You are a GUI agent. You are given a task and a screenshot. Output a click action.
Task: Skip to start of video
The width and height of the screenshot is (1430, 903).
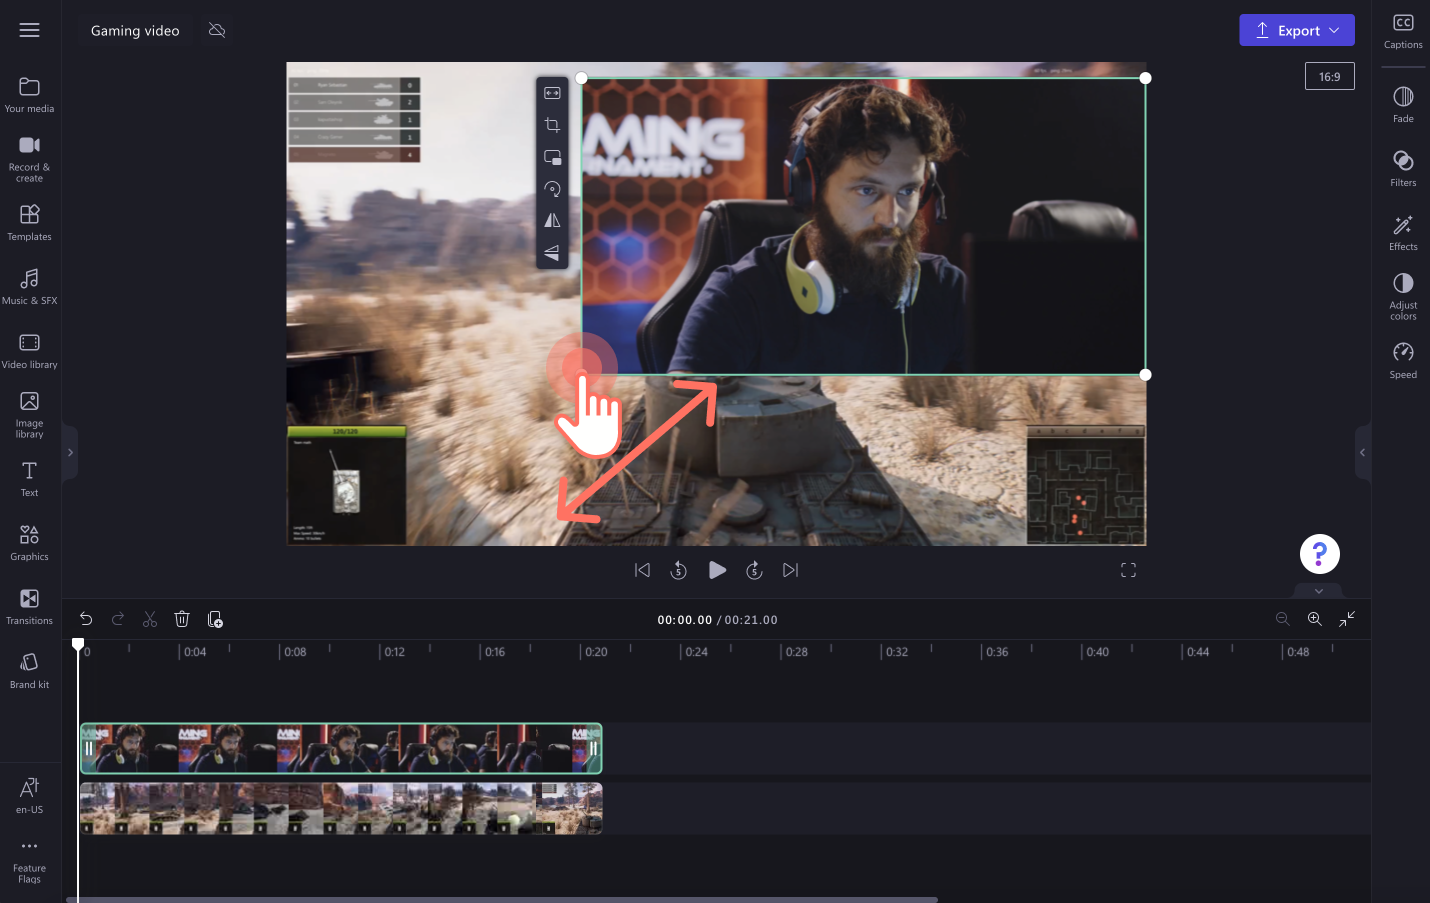pos(642,570)
